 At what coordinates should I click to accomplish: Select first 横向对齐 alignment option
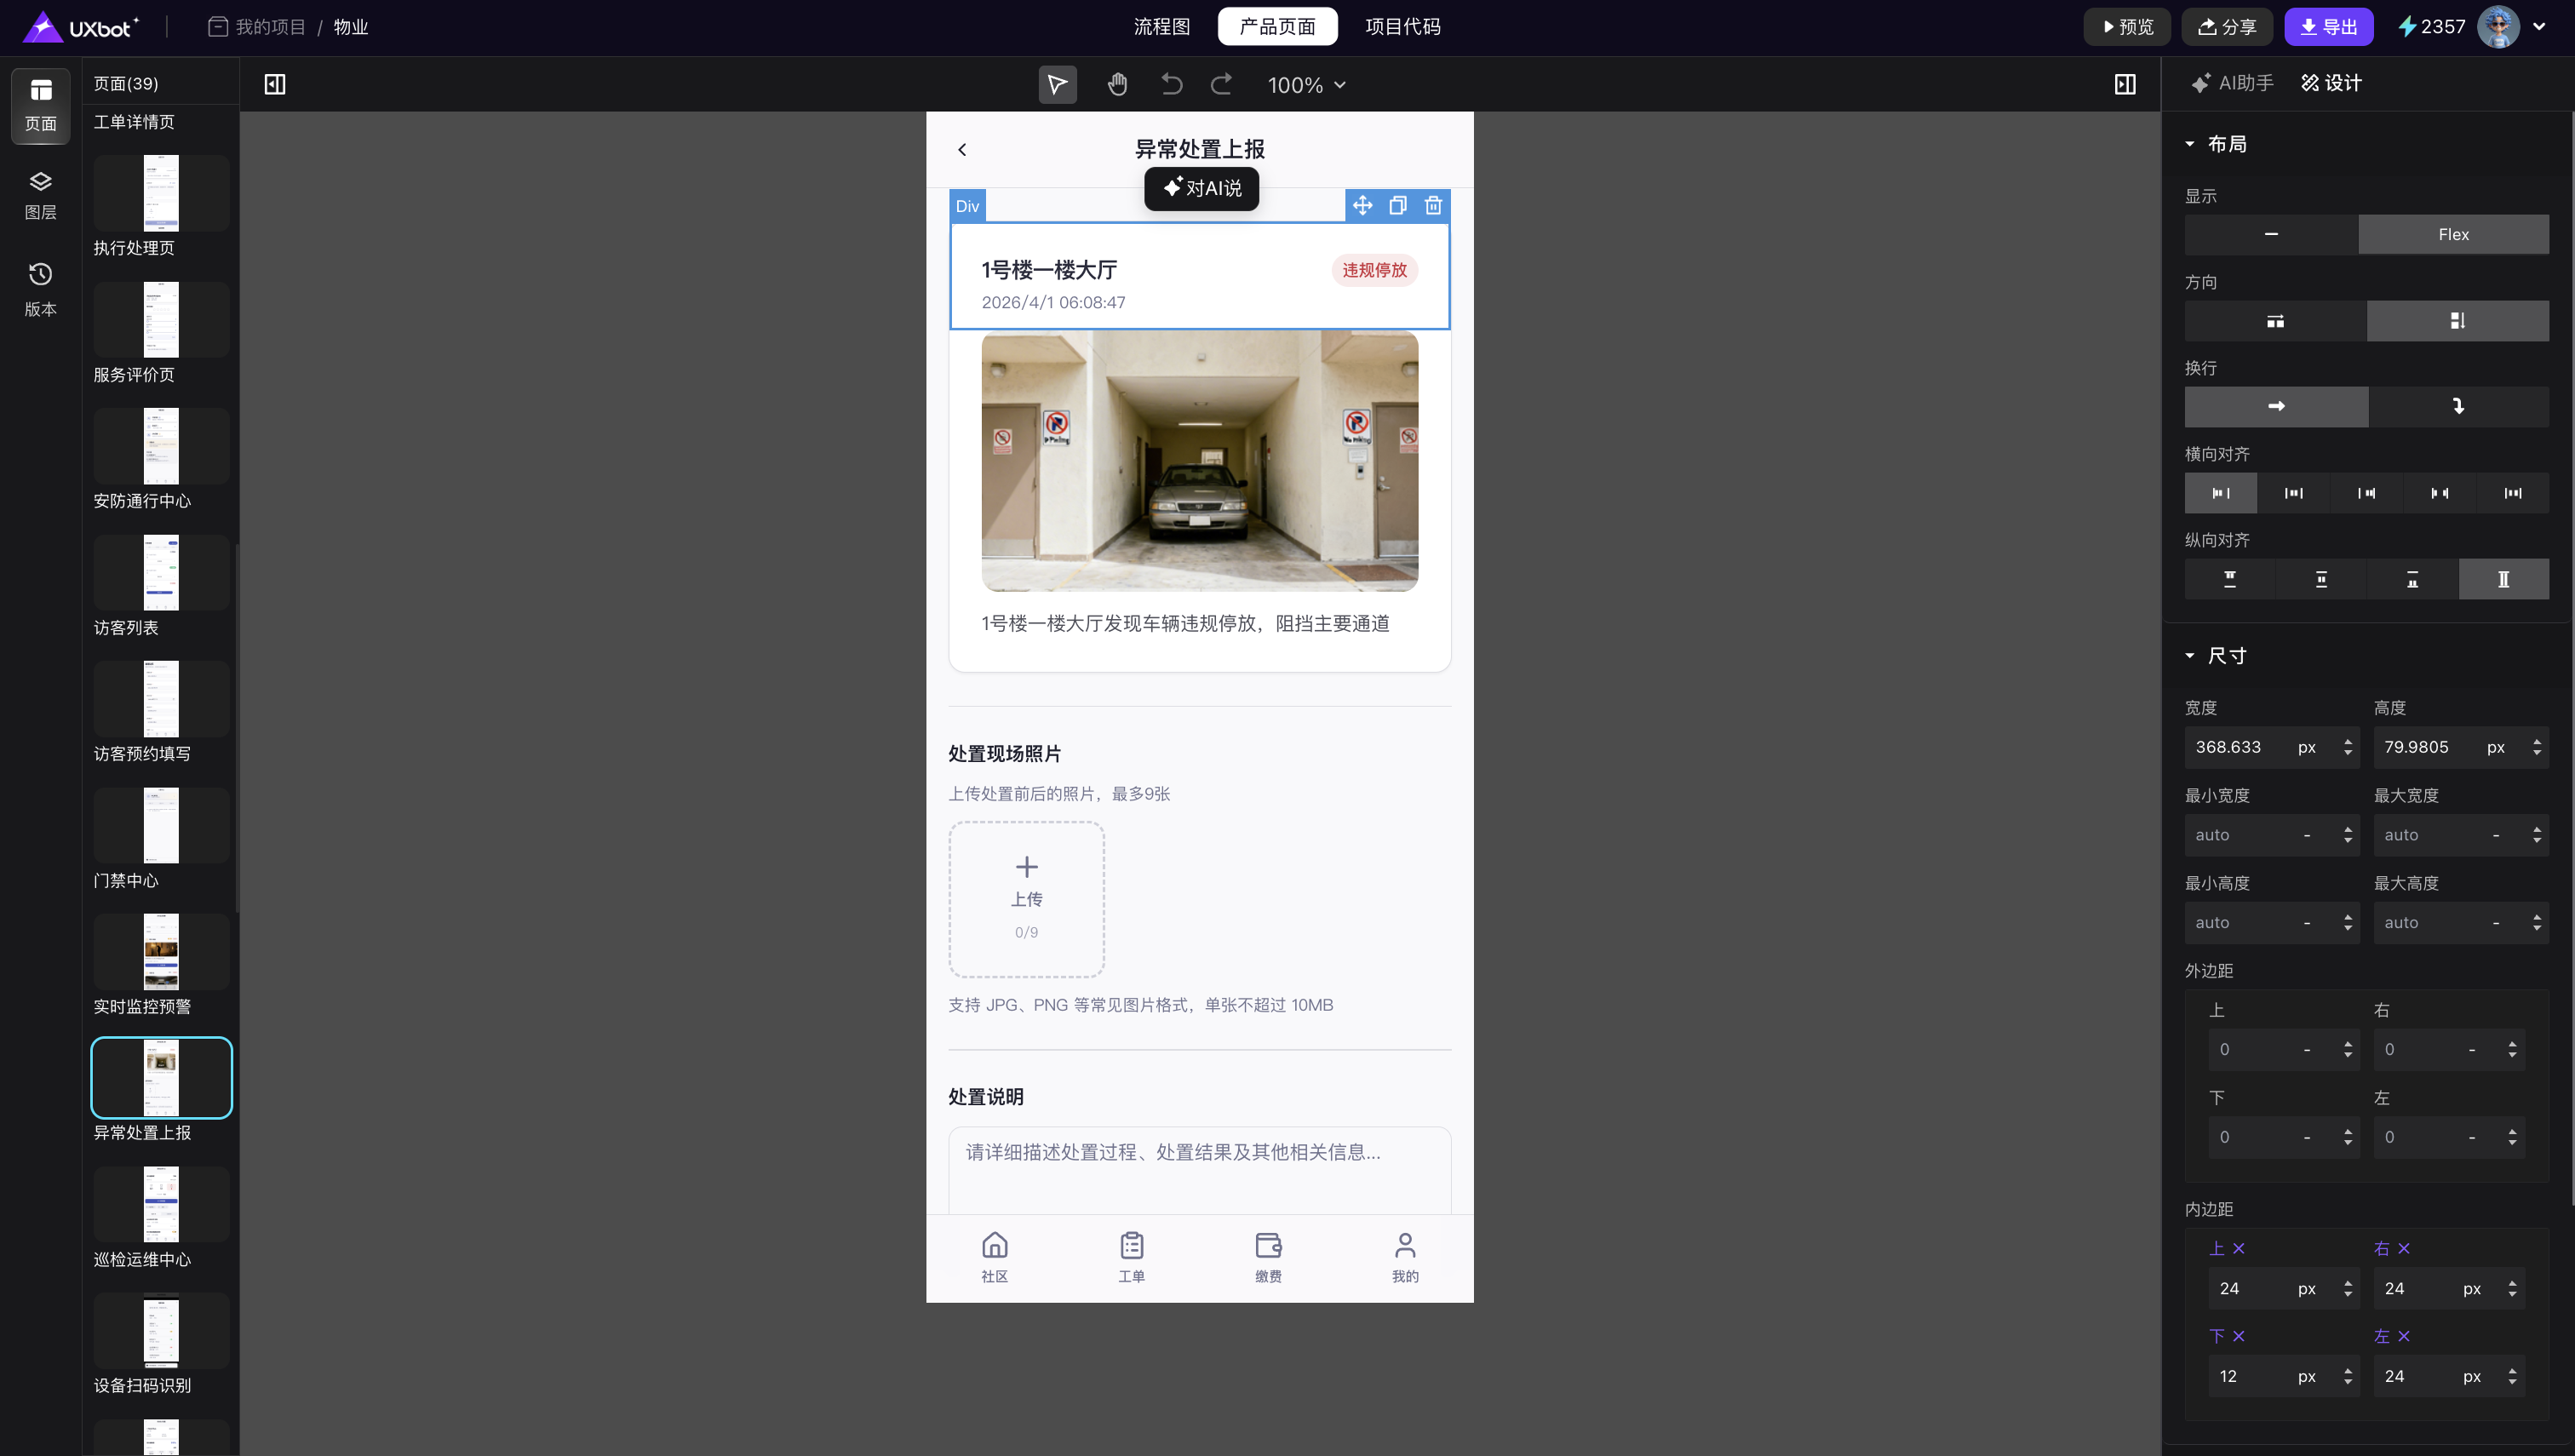(x=2220, y=493)
